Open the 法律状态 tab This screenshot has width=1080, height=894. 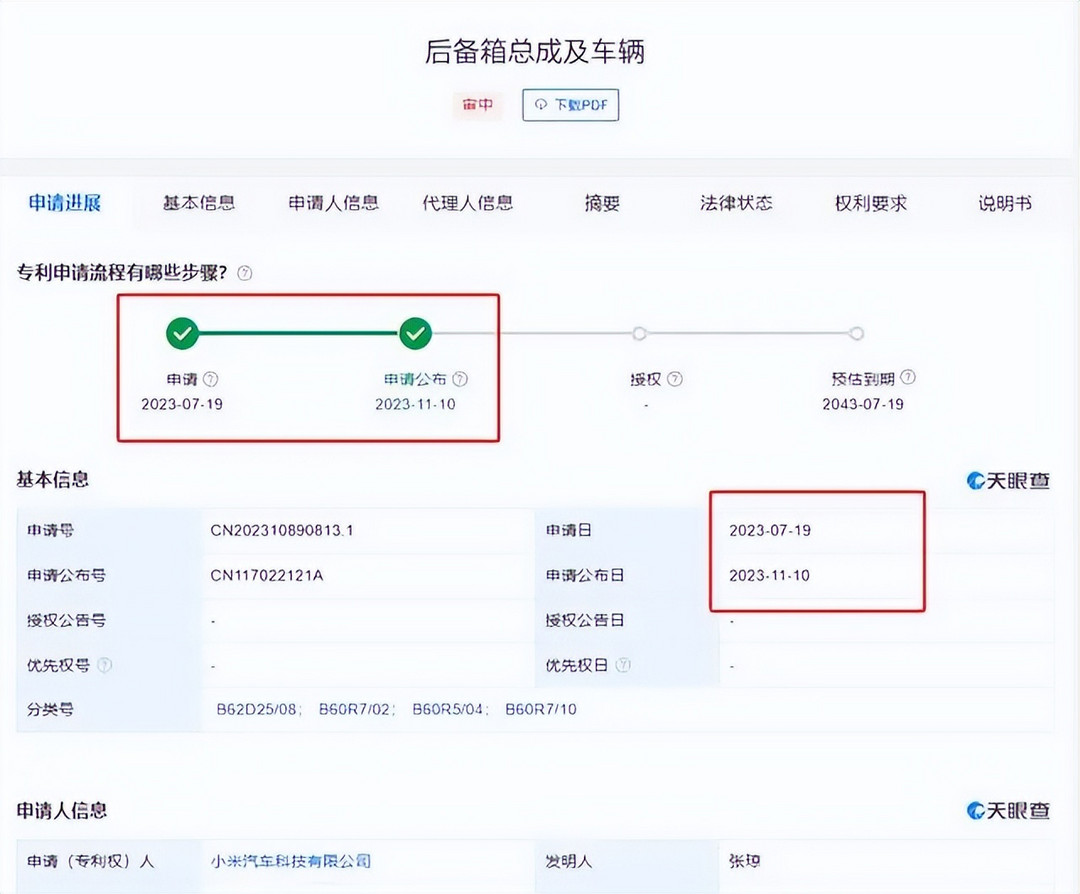[x=736, y=202]
